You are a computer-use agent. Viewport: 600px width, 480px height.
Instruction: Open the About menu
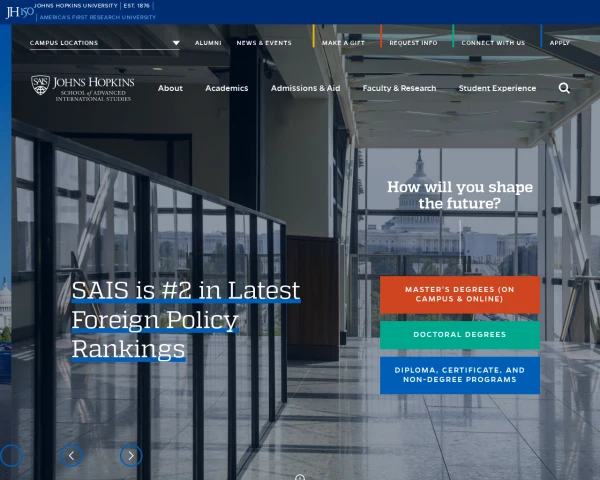click(x=170, y=88)
